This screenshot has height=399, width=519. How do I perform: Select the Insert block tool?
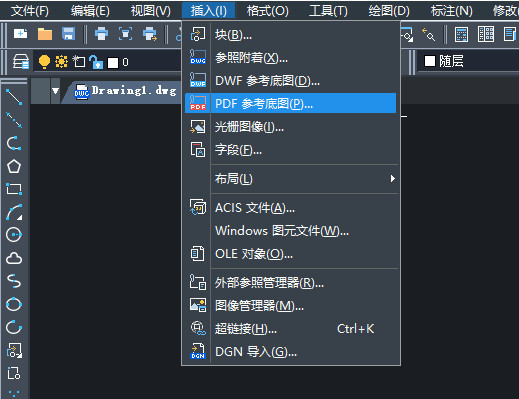point(14,350)
